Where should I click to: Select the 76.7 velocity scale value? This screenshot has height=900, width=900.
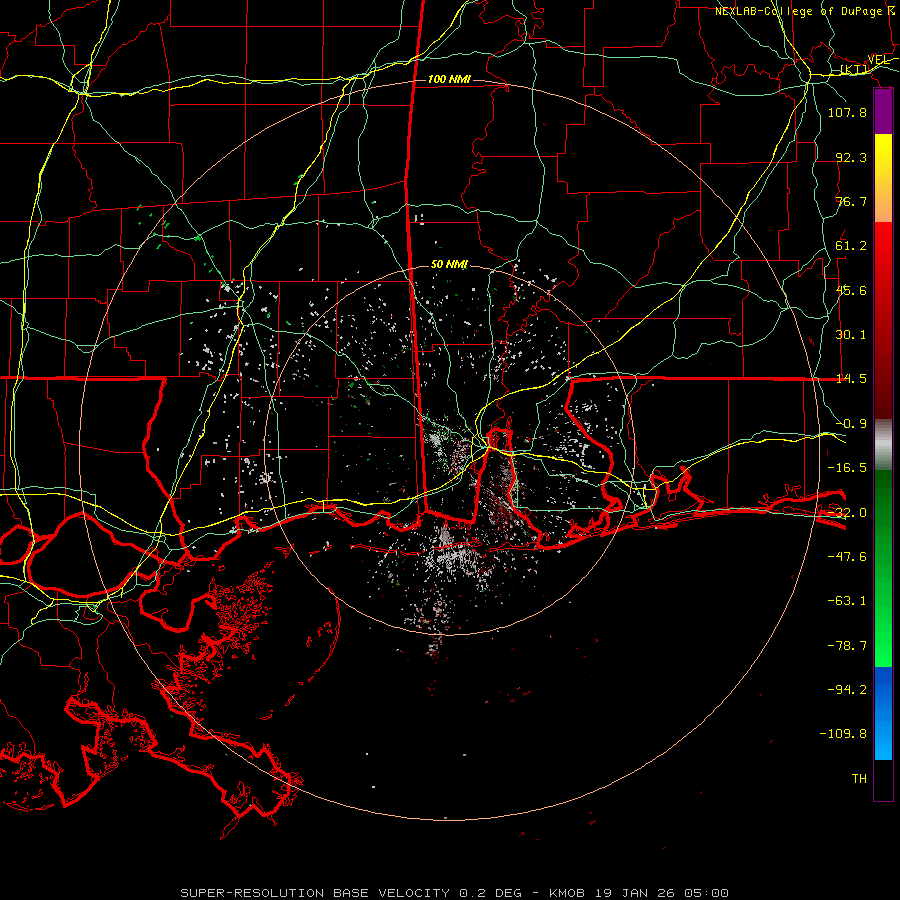coord(851,201)
